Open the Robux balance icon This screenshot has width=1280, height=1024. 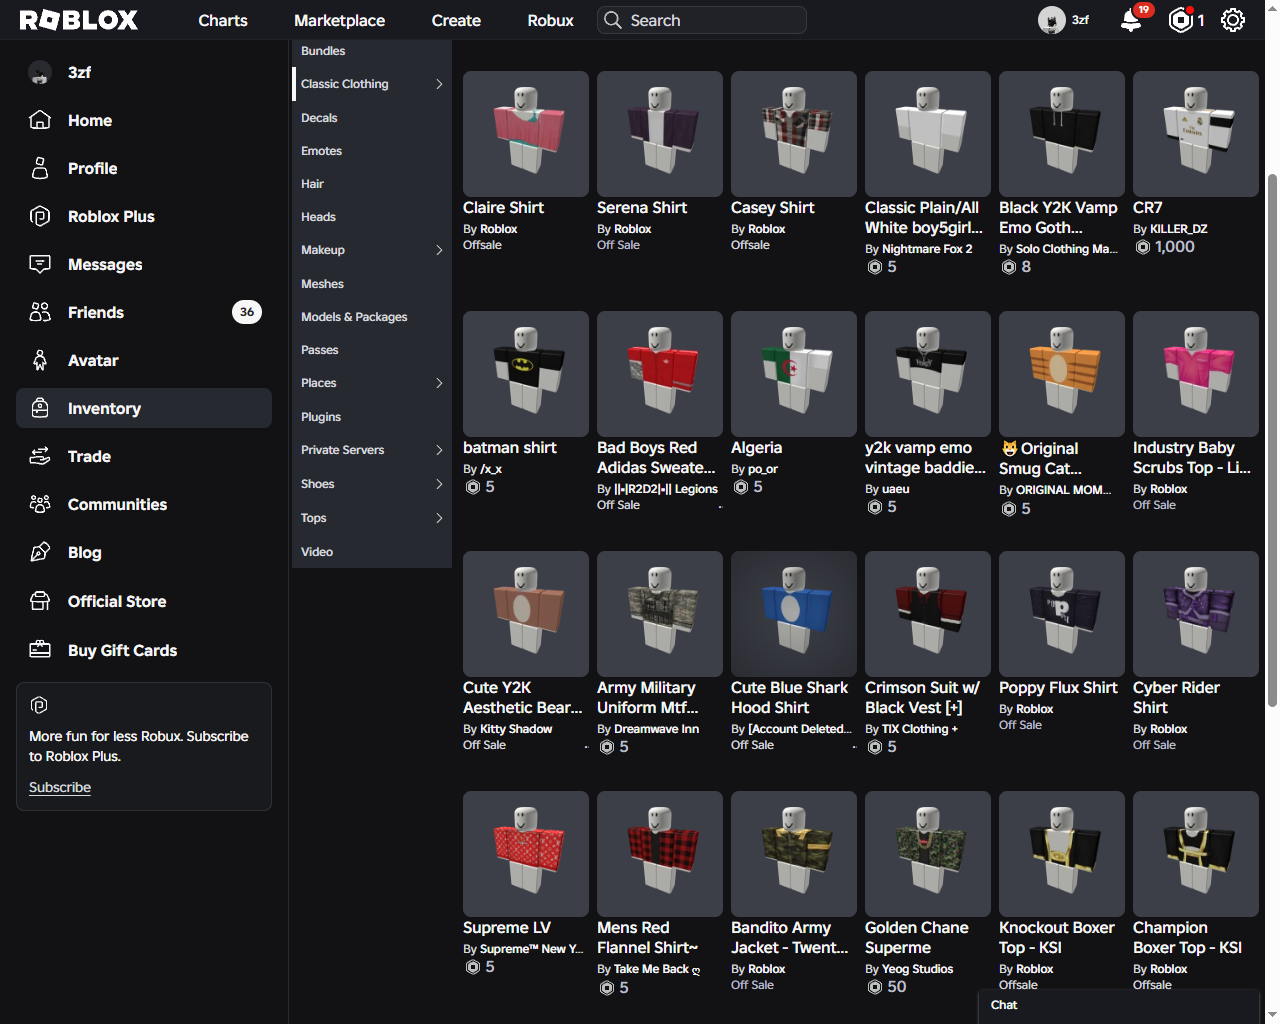coord(1181,20)
